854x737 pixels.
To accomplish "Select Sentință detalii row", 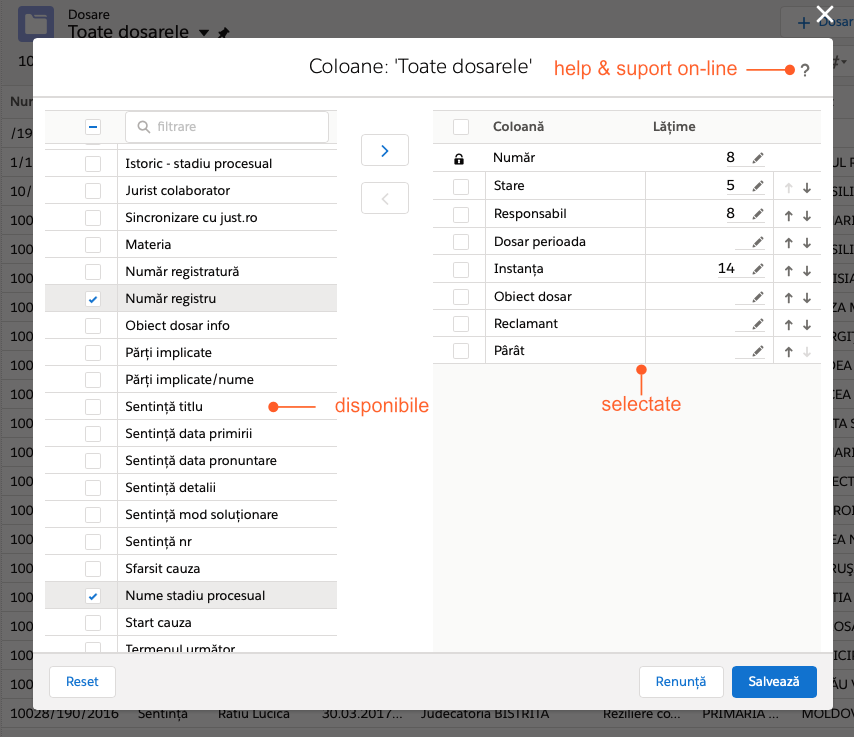I will 191,488.
